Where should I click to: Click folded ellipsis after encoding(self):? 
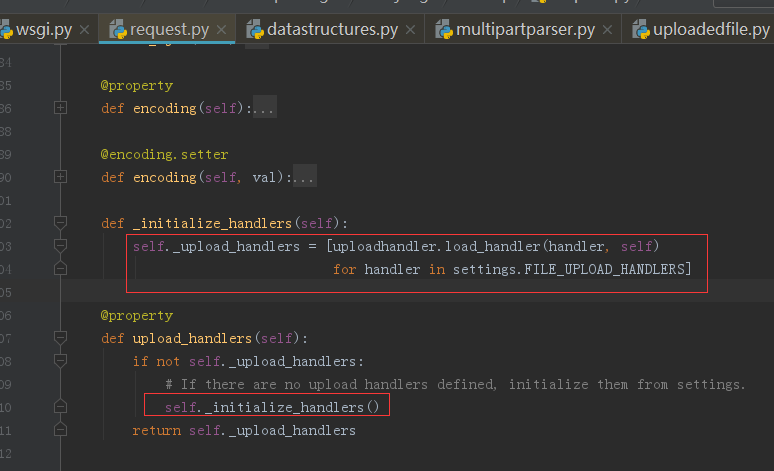tap(265, 108)
